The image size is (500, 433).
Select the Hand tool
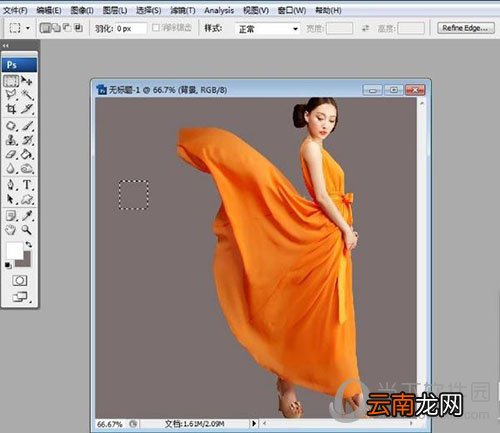[x=11, y=230]
